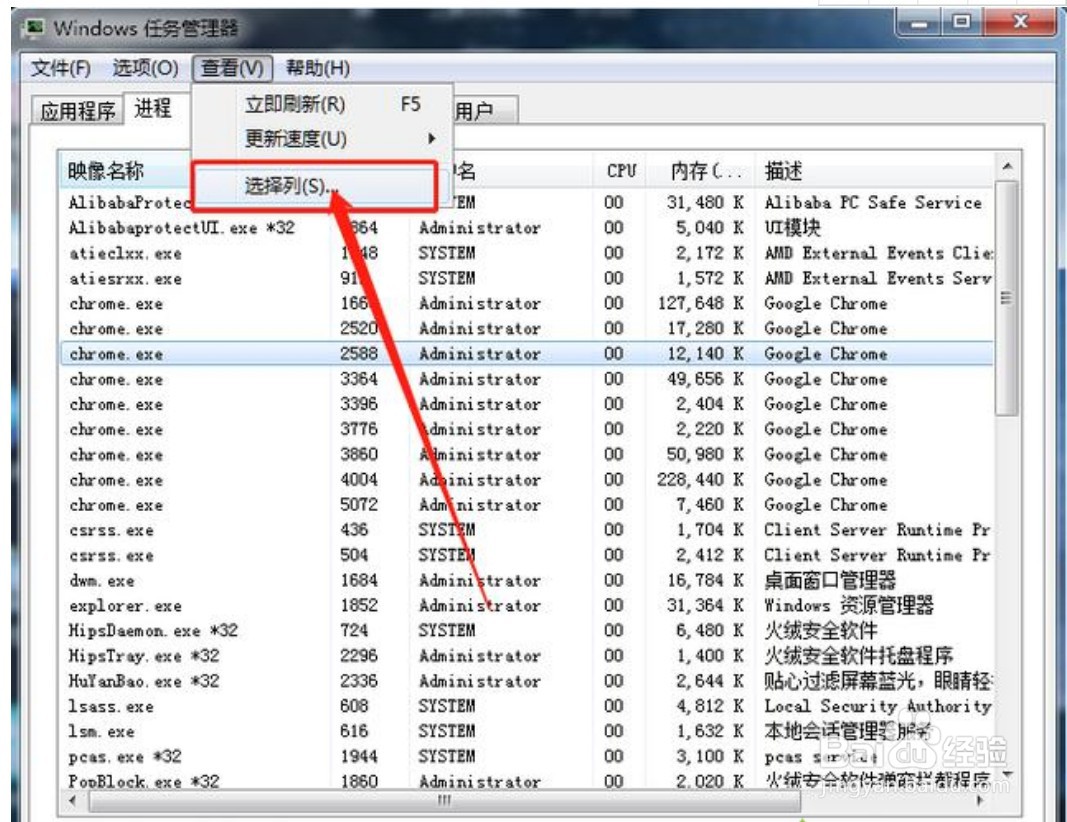The image size is (1067, 822).
Task: Select chrome.exe with PID 4004
Action: (x=527, y=480)
